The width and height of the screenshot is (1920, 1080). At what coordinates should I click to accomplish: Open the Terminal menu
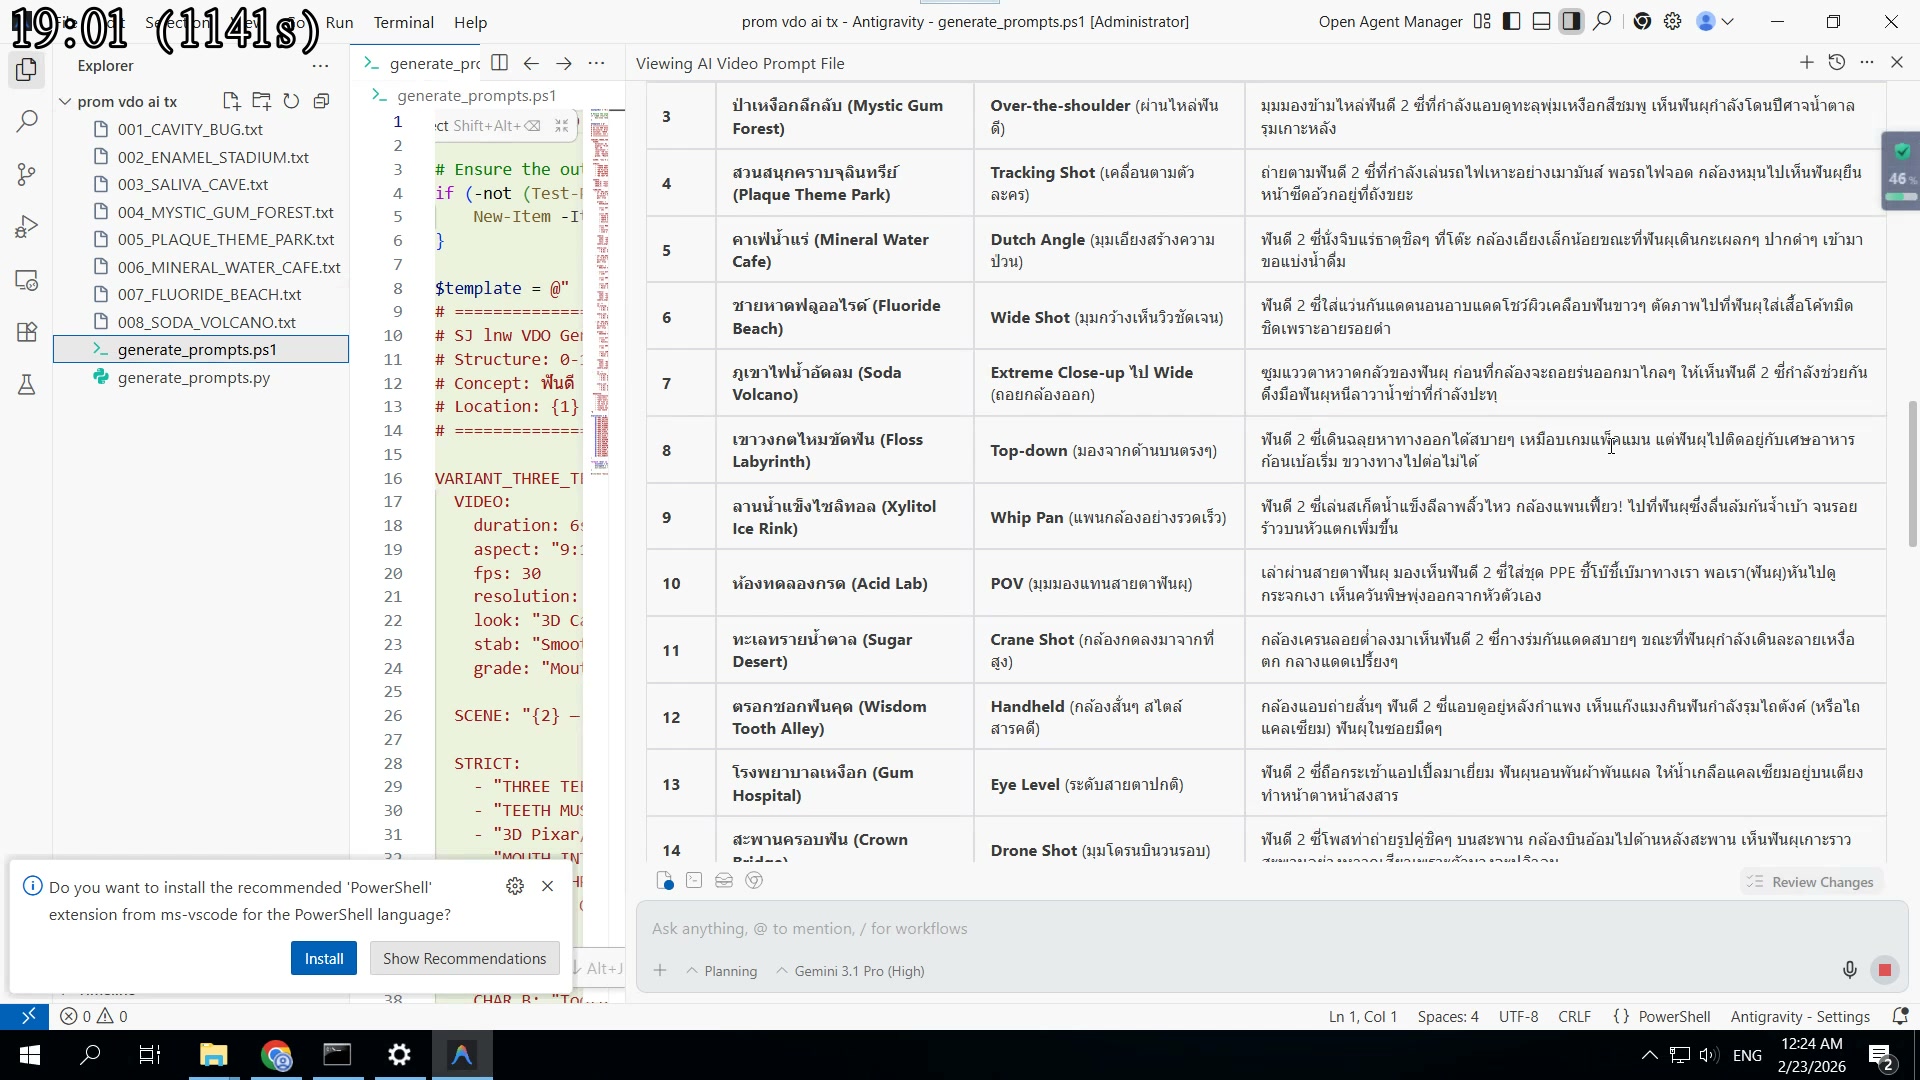tap(403, 22)
